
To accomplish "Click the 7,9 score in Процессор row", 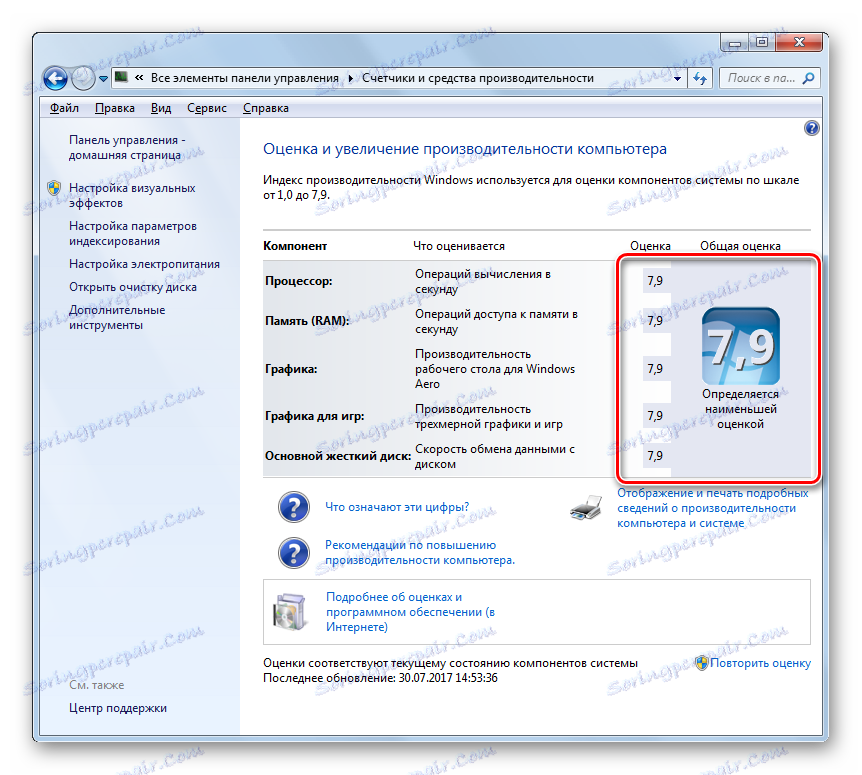I will click(x=655, y=281).
